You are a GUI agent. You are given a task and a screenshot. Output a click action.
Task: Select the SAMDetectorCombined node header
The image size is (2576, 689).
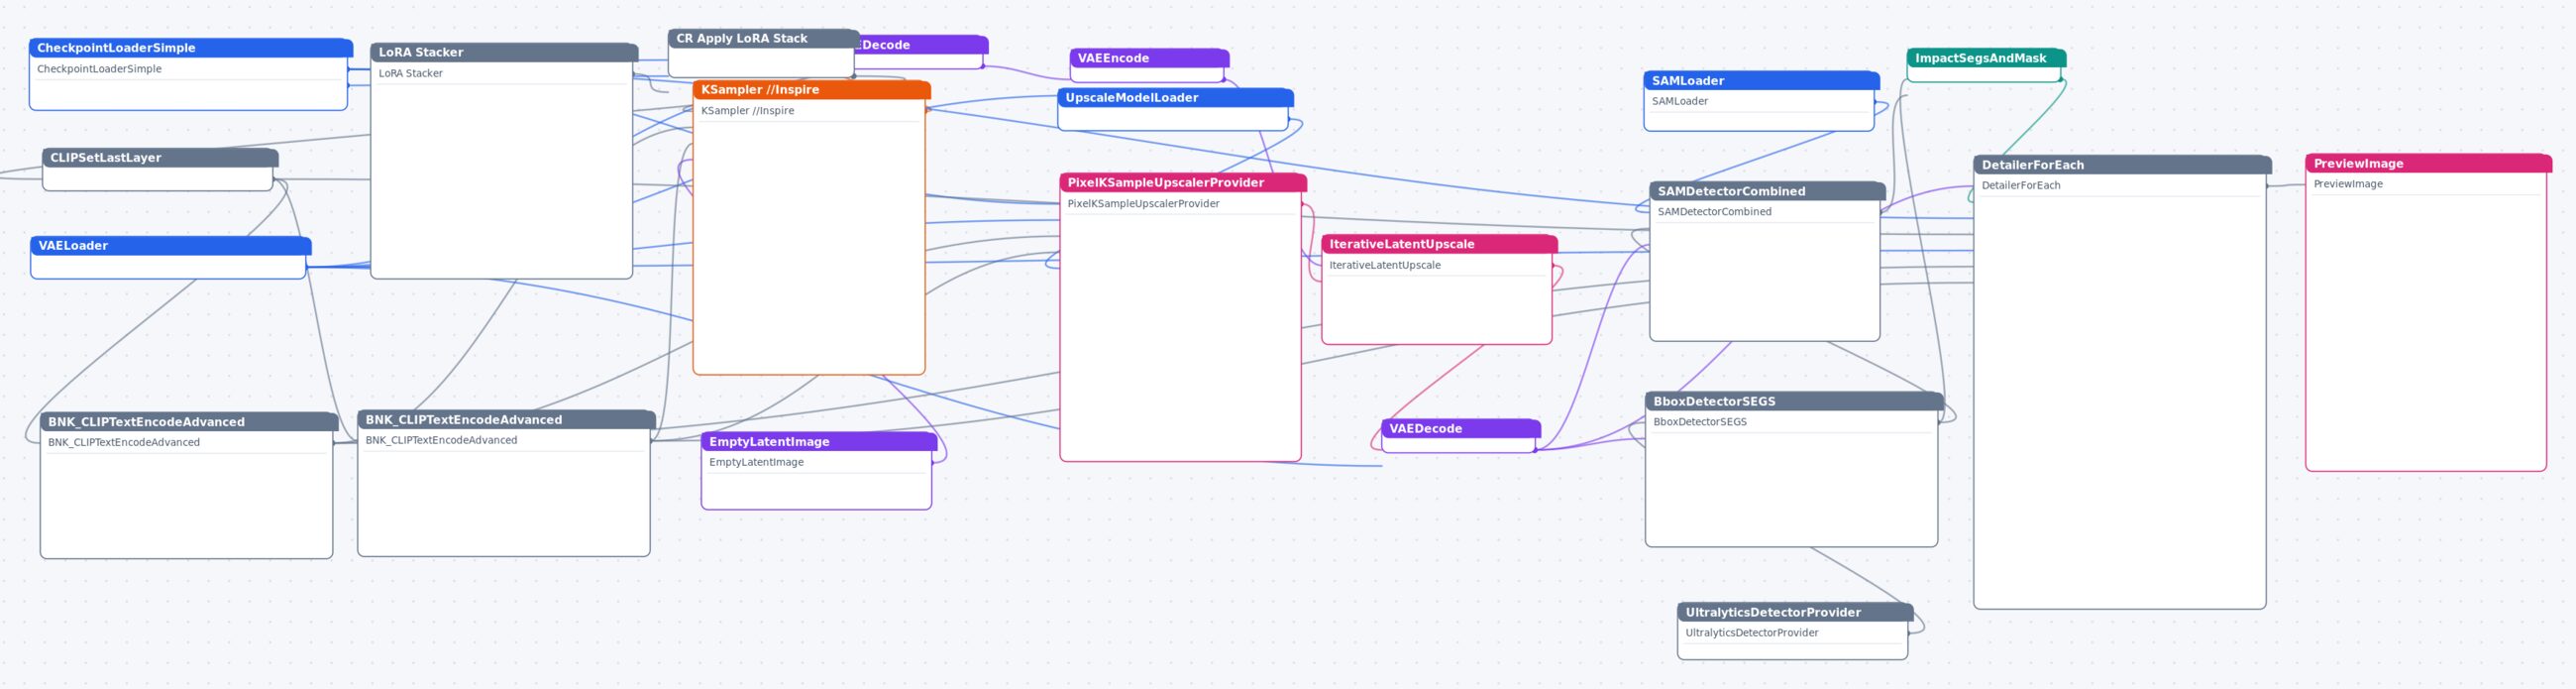[x=1767, y=191]
